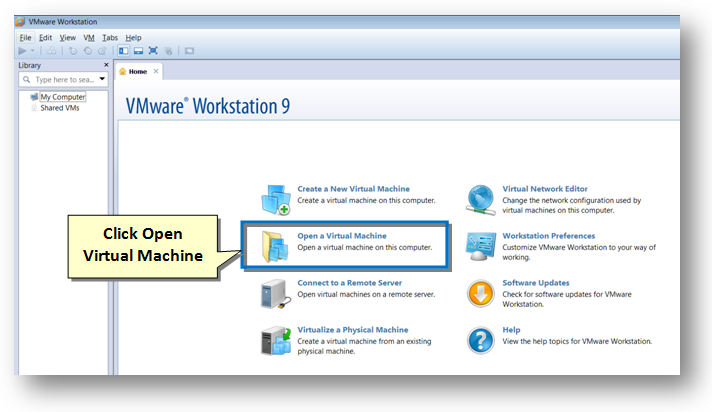The image size is (712, 412).
Task: Click the VMware Workstation title bar icon
Action: click(x=20, y=21)
